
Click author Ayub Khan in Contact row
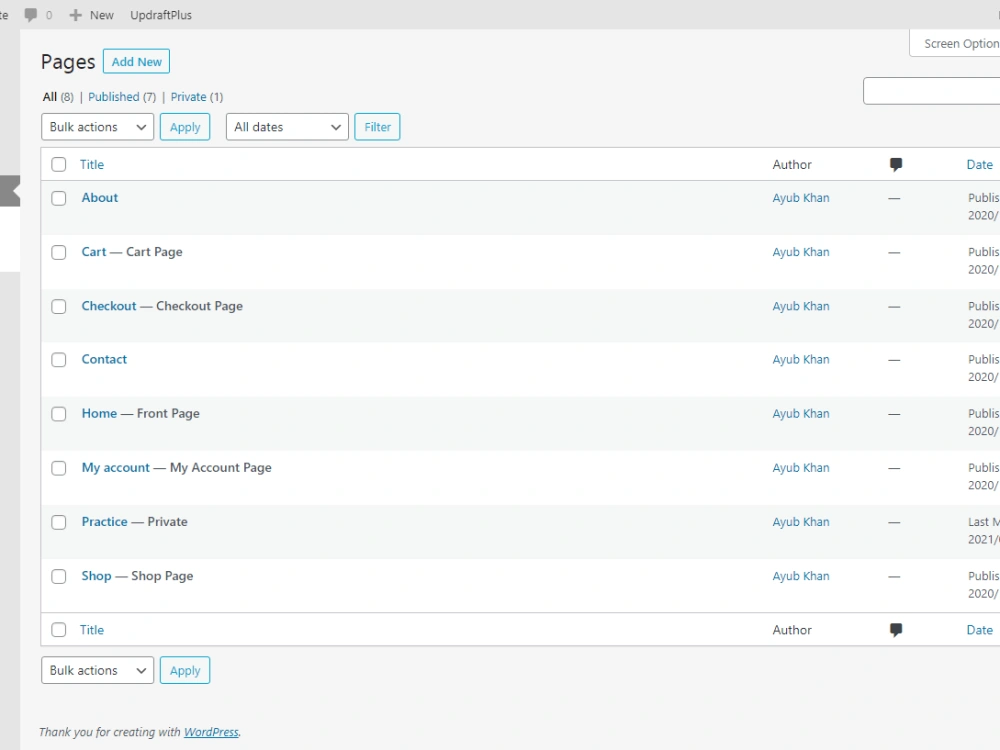(801, 359)
